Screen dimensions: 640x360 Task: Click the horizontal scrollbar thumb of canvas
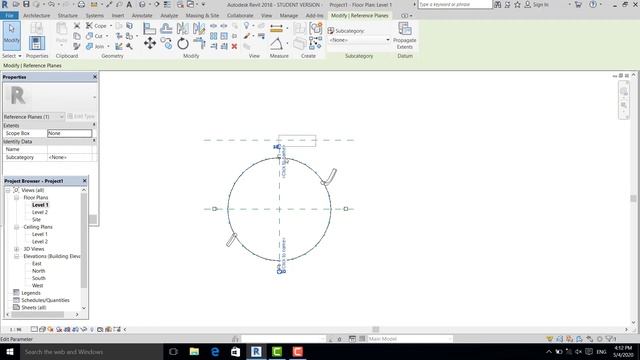click(376, 329)
